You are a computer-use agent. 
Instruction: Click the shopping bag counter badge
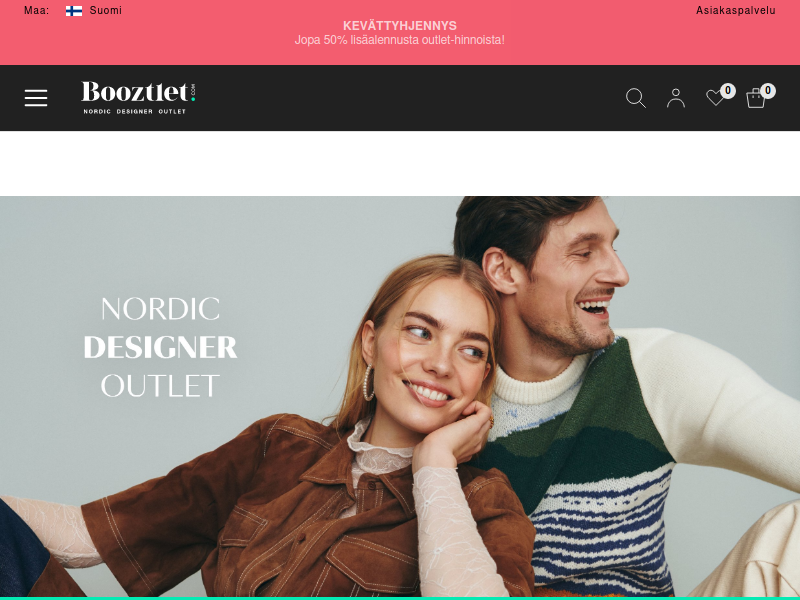[768, 91]
